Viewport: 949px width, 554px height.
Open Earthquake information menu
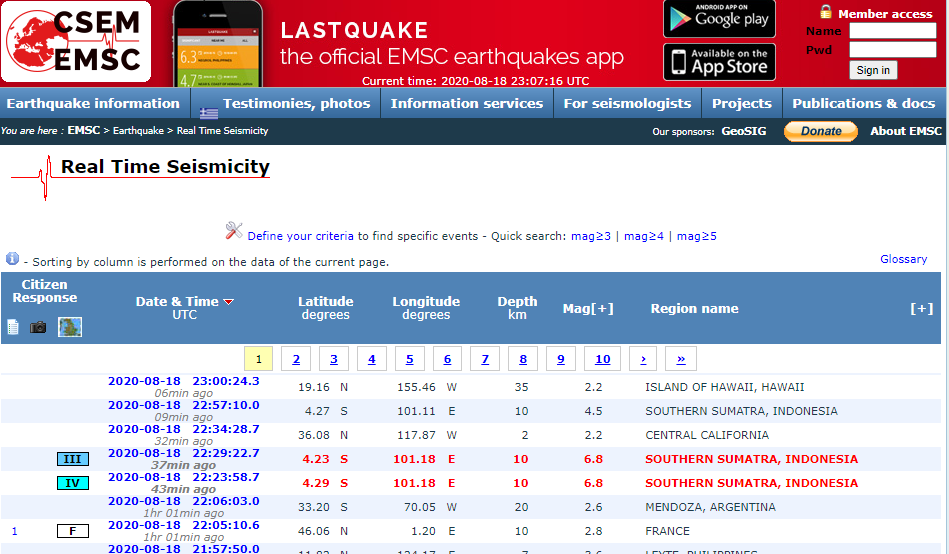coord(93,103)
